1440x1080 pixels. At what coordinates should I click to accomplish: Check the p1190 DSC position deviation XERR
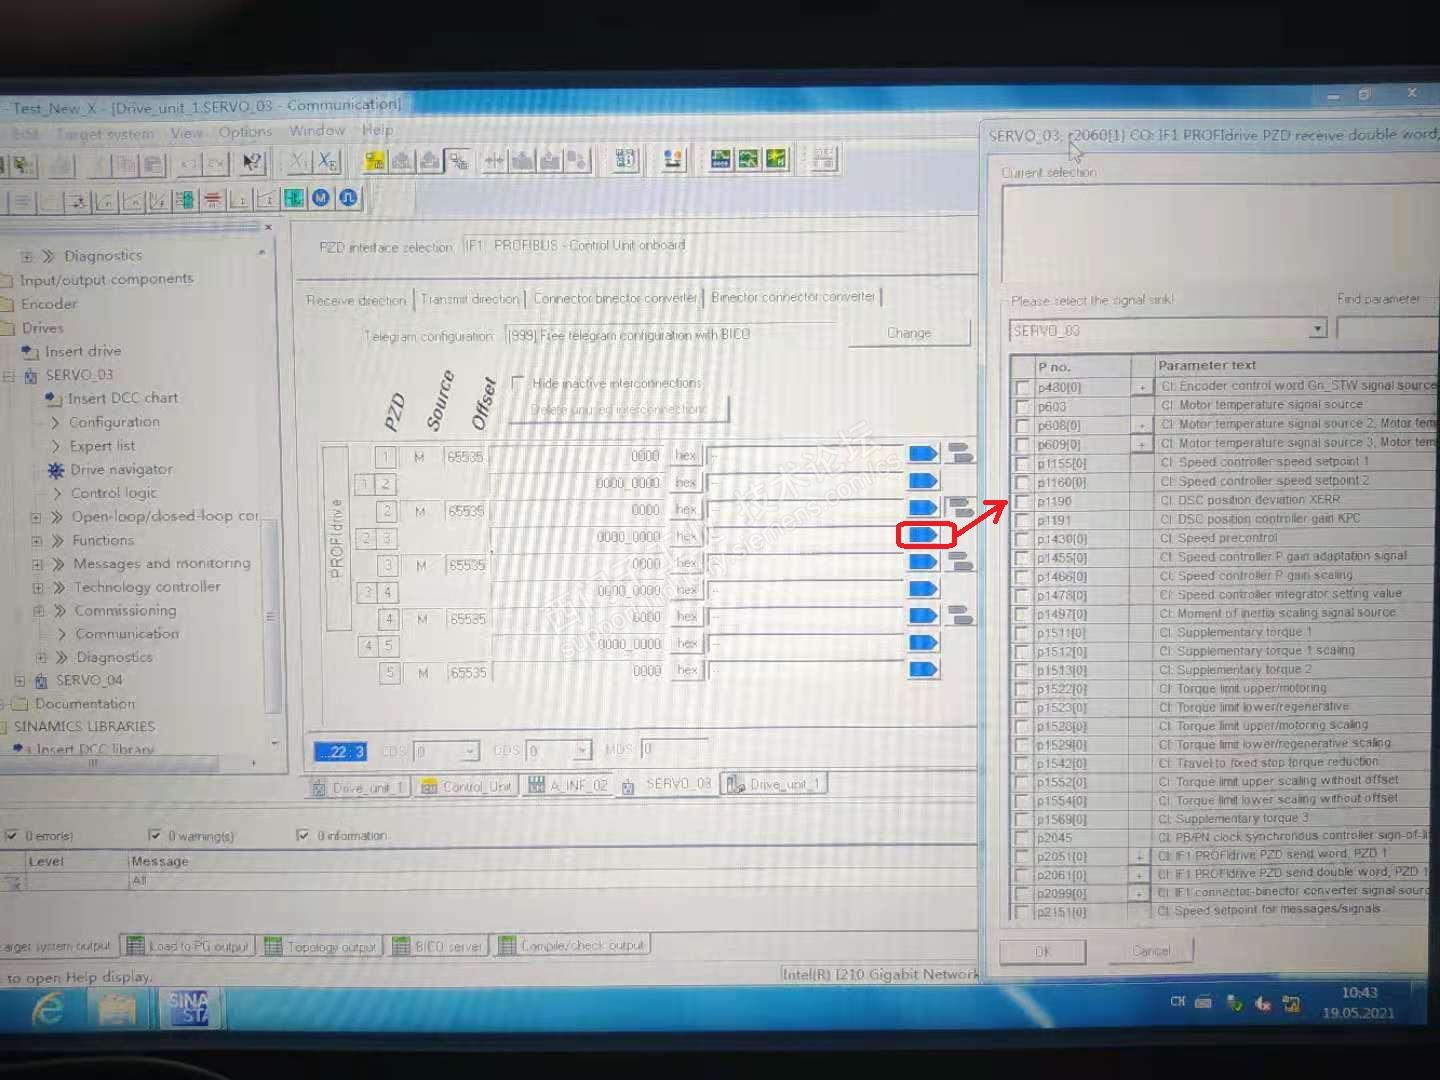(1022, 501)
